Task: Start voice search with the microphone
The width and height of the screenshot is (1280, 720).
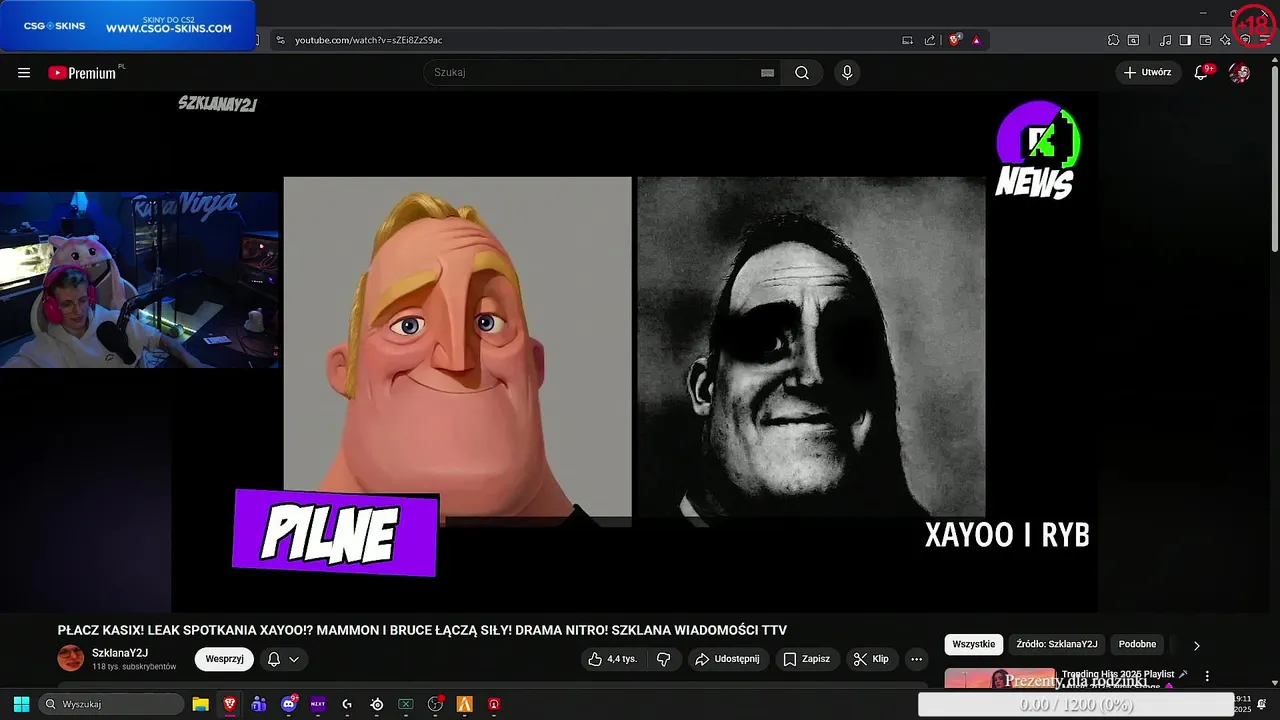Action: (x=847, y=73)
